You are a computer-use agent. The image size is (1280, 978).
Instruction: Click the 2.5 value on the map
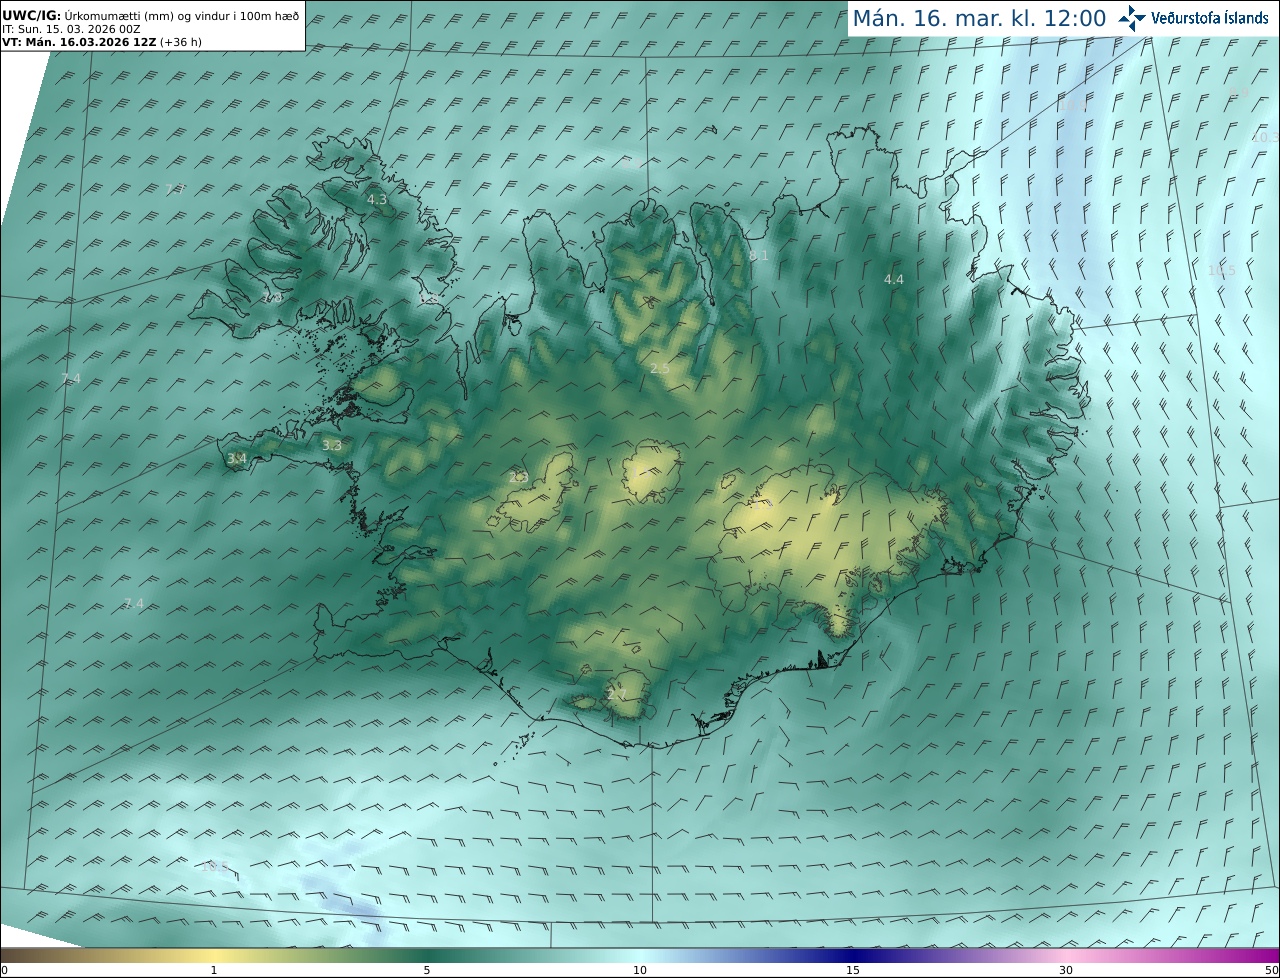[x=660, y=369]
